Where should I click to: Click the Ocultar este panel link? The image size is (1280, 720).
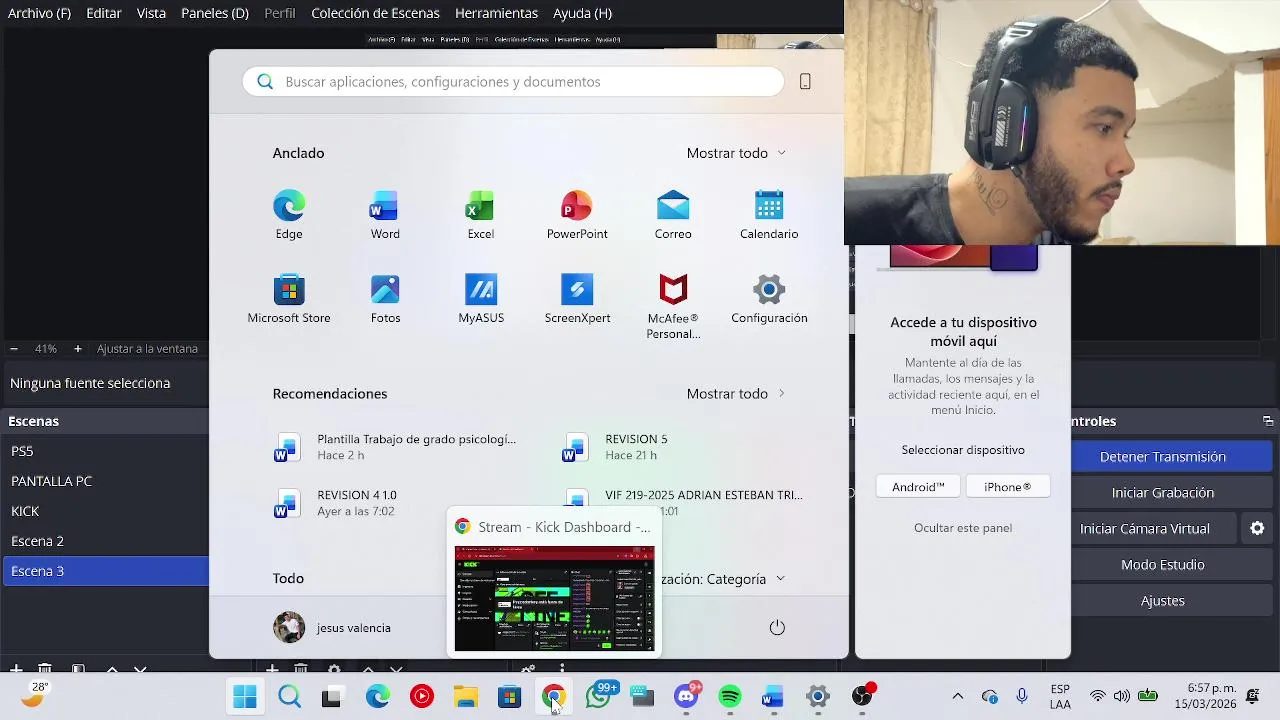(963, 528)
